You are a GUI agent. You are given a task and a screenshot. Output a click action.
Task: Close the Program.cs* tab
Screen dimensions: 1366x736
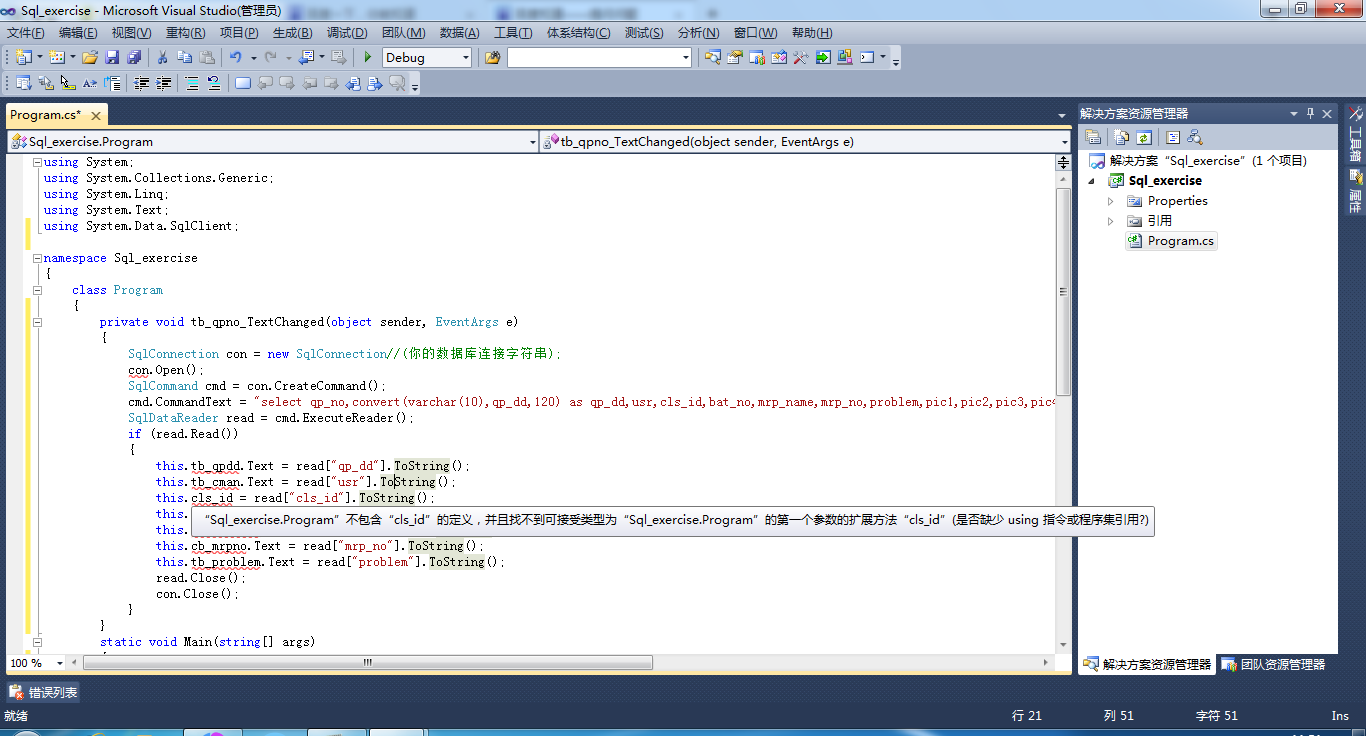(x=96, y=115)
